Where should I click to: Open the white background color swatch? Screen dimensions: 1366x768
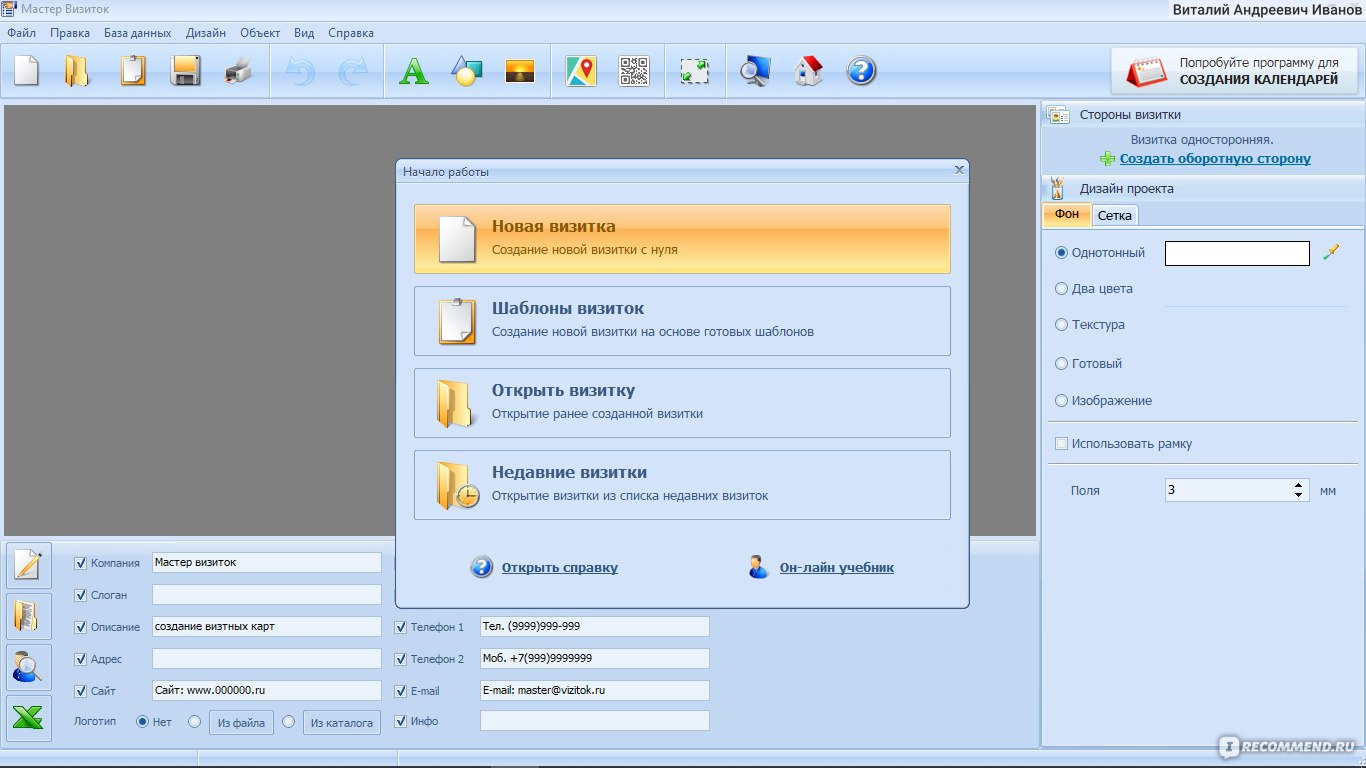[1237, 253]
